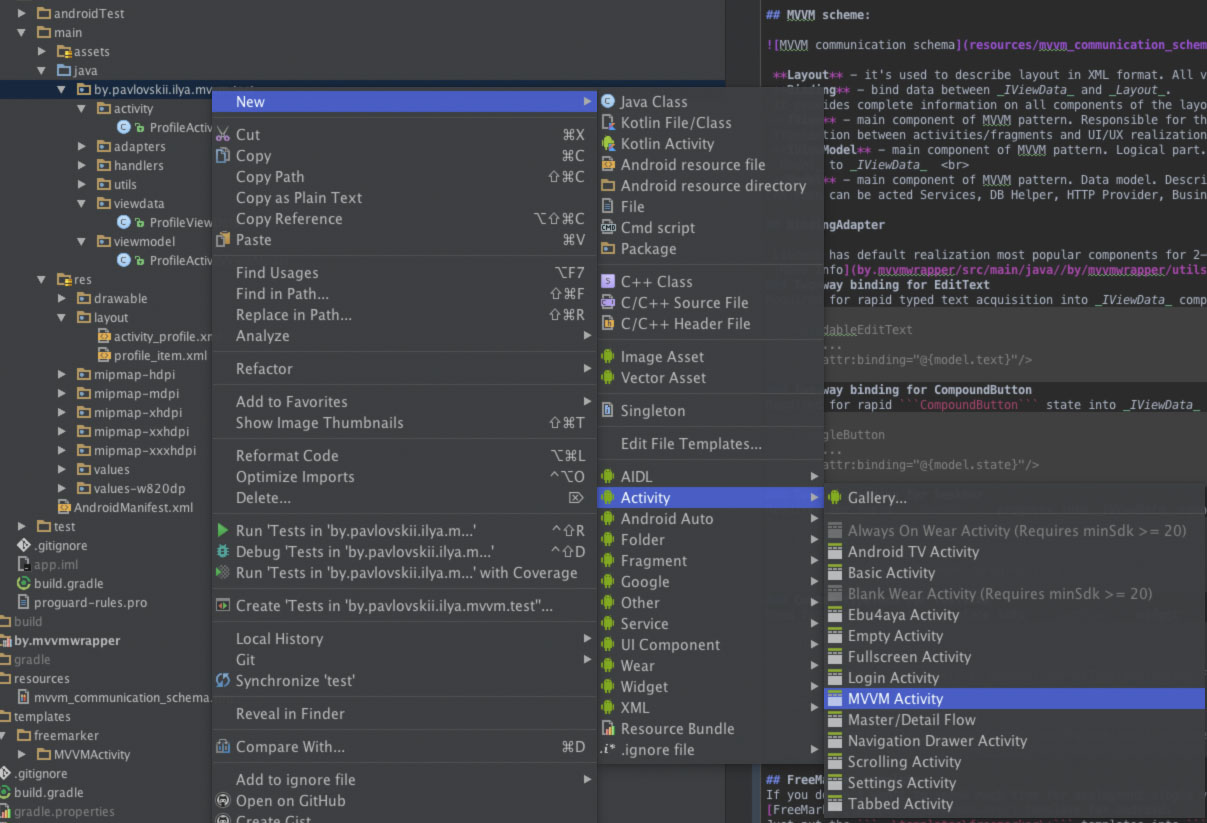The image size is (1207, 823).
Task: Click the Paste clipboard icon
Action: click(223, 239)
